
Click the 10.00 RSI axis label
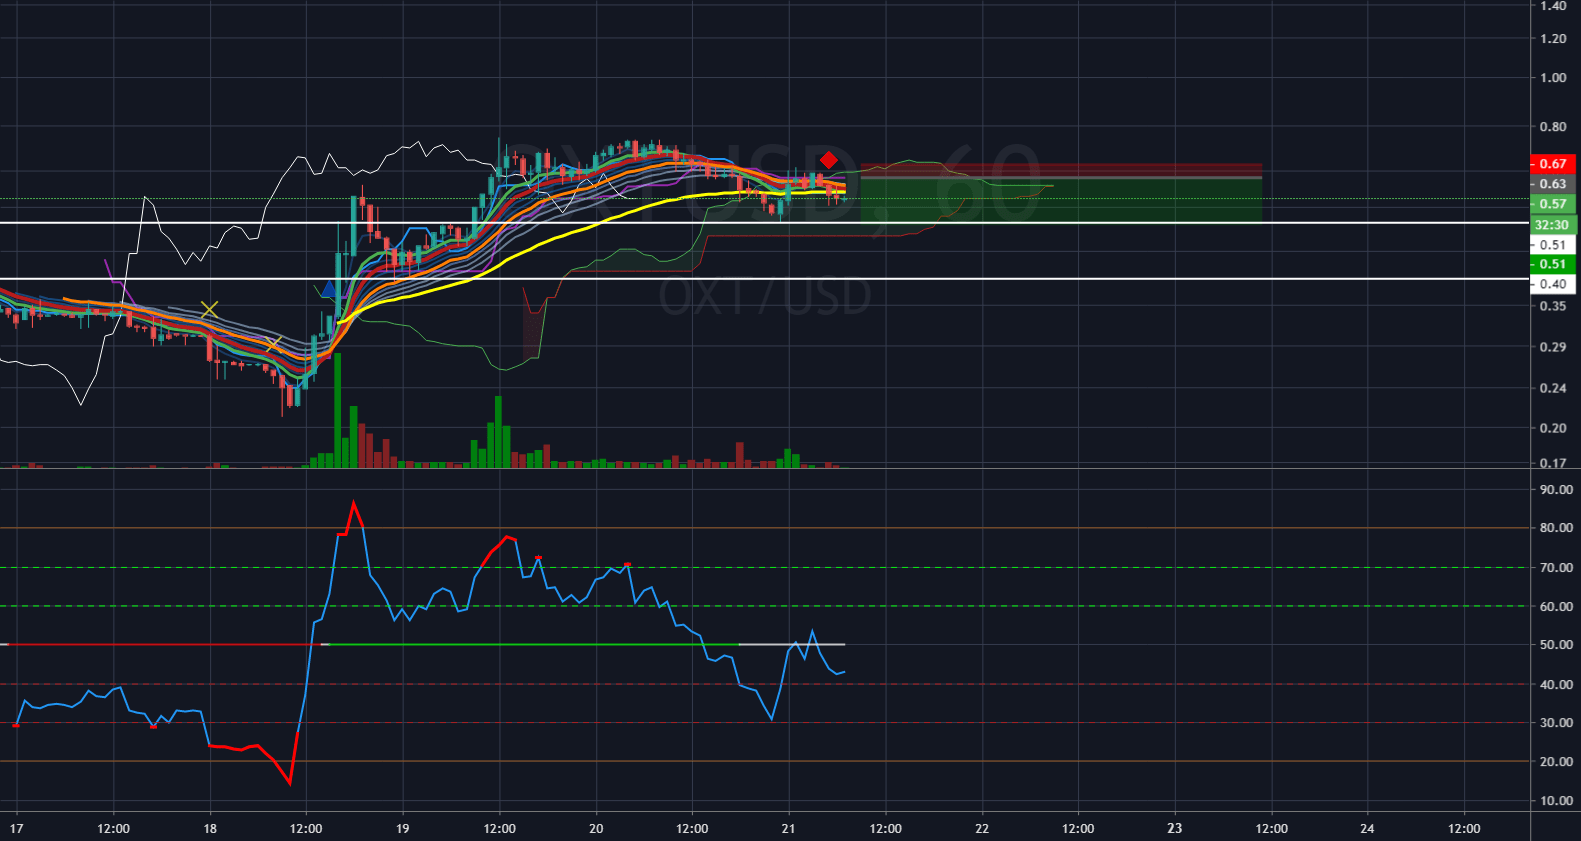[x=1556, y=801]
